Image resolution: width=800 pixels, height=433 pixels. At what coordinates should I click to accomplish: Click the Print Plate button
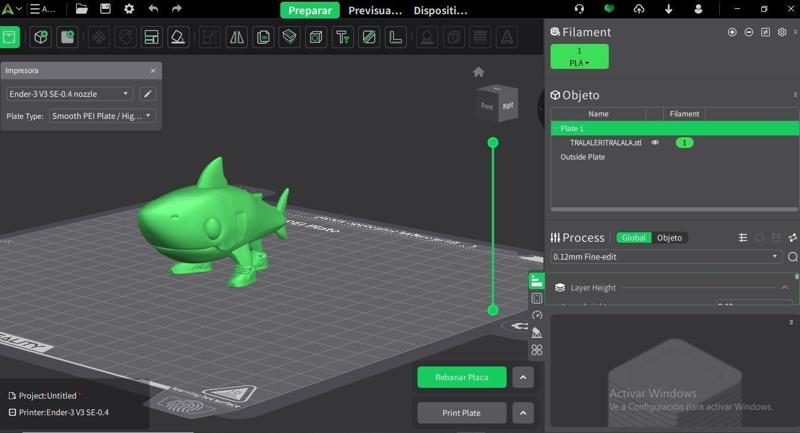click(x=462, y=413)
